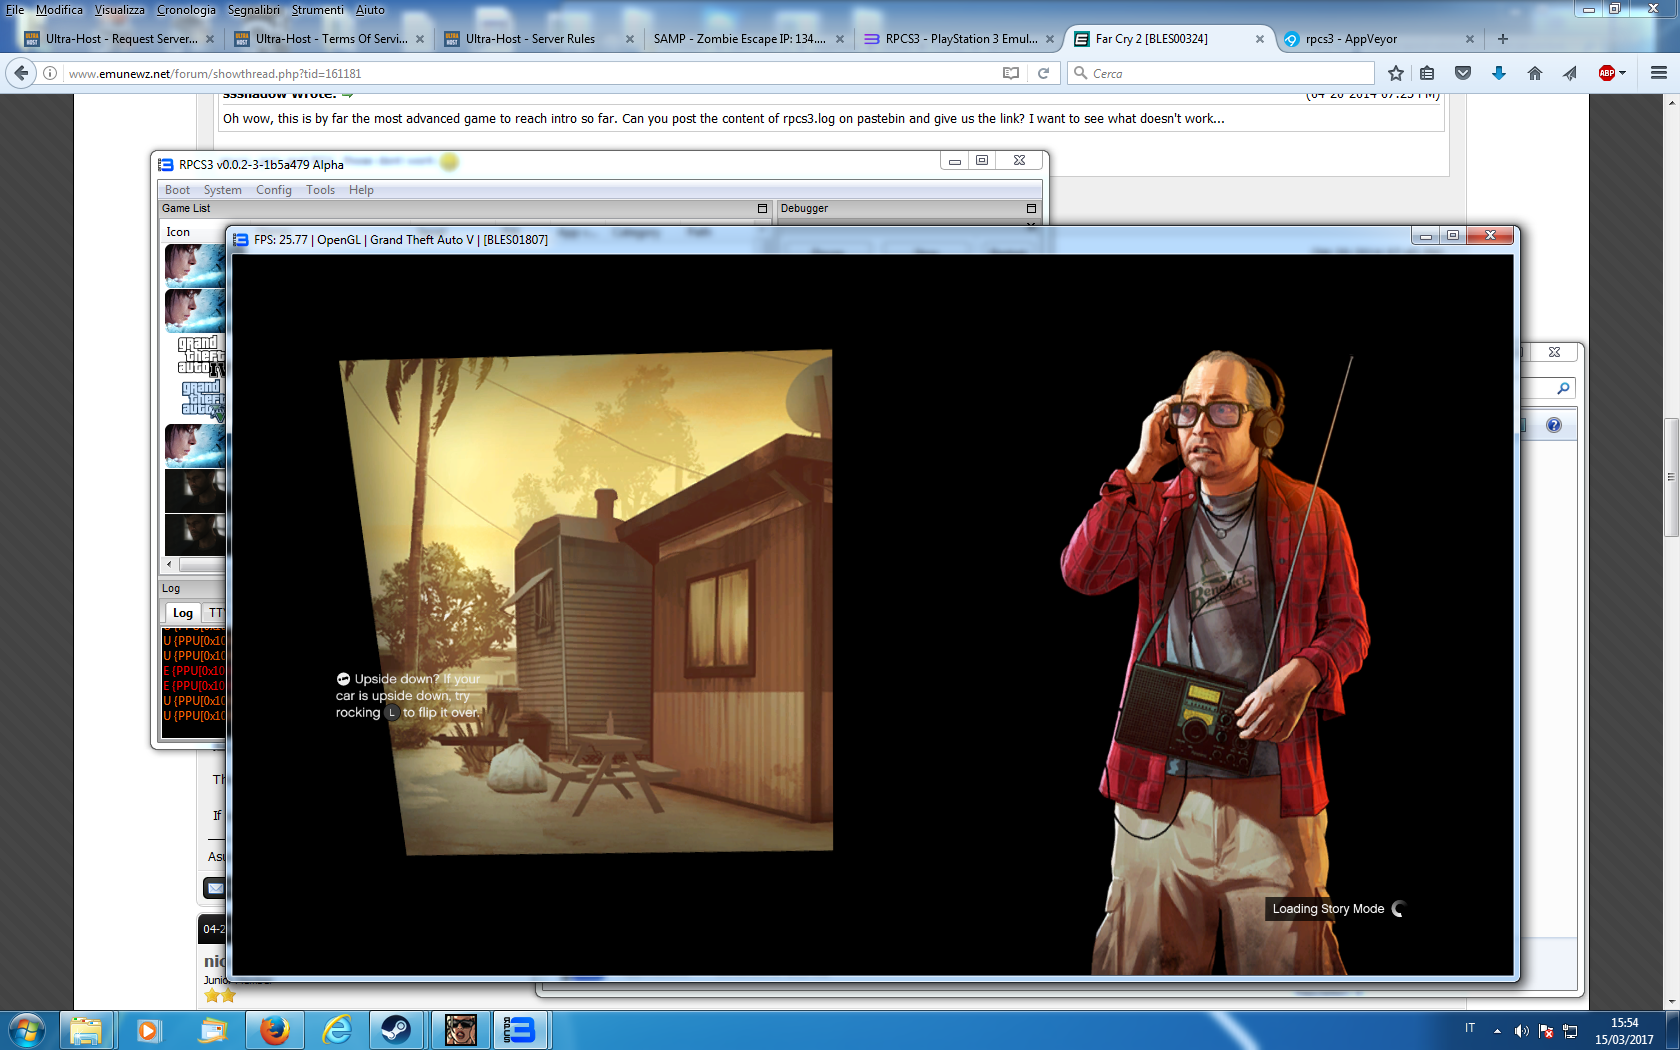Click the volume speaker tray icon

(1521, 1031)
